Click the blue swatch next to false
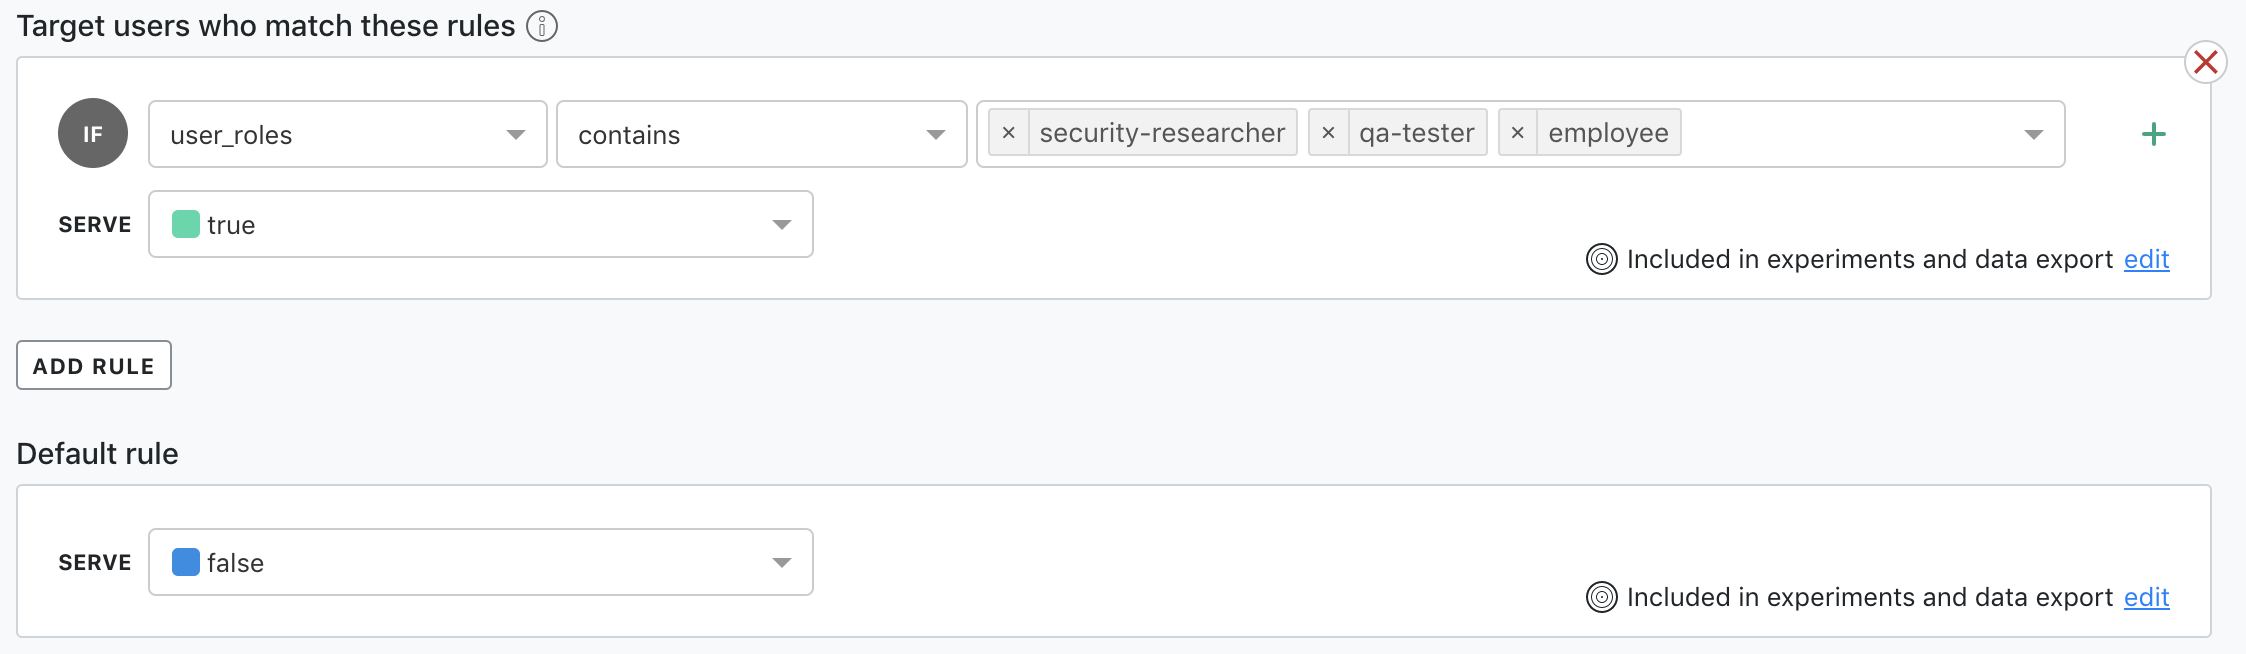Viewport: 2246px width, 654px height. [188, 562]
